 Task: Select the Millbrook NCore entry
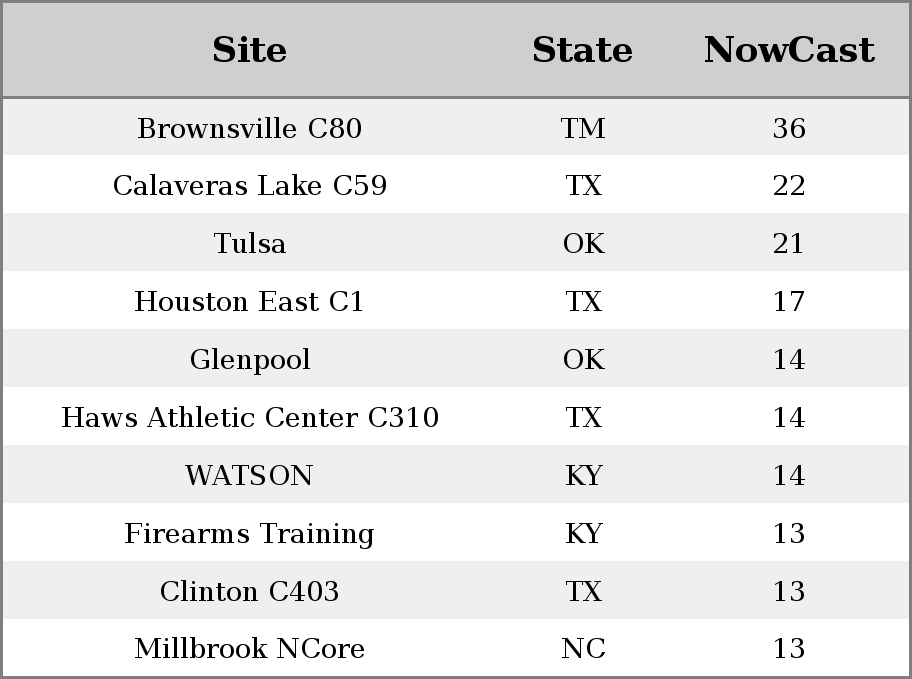[x=250, y=648]
